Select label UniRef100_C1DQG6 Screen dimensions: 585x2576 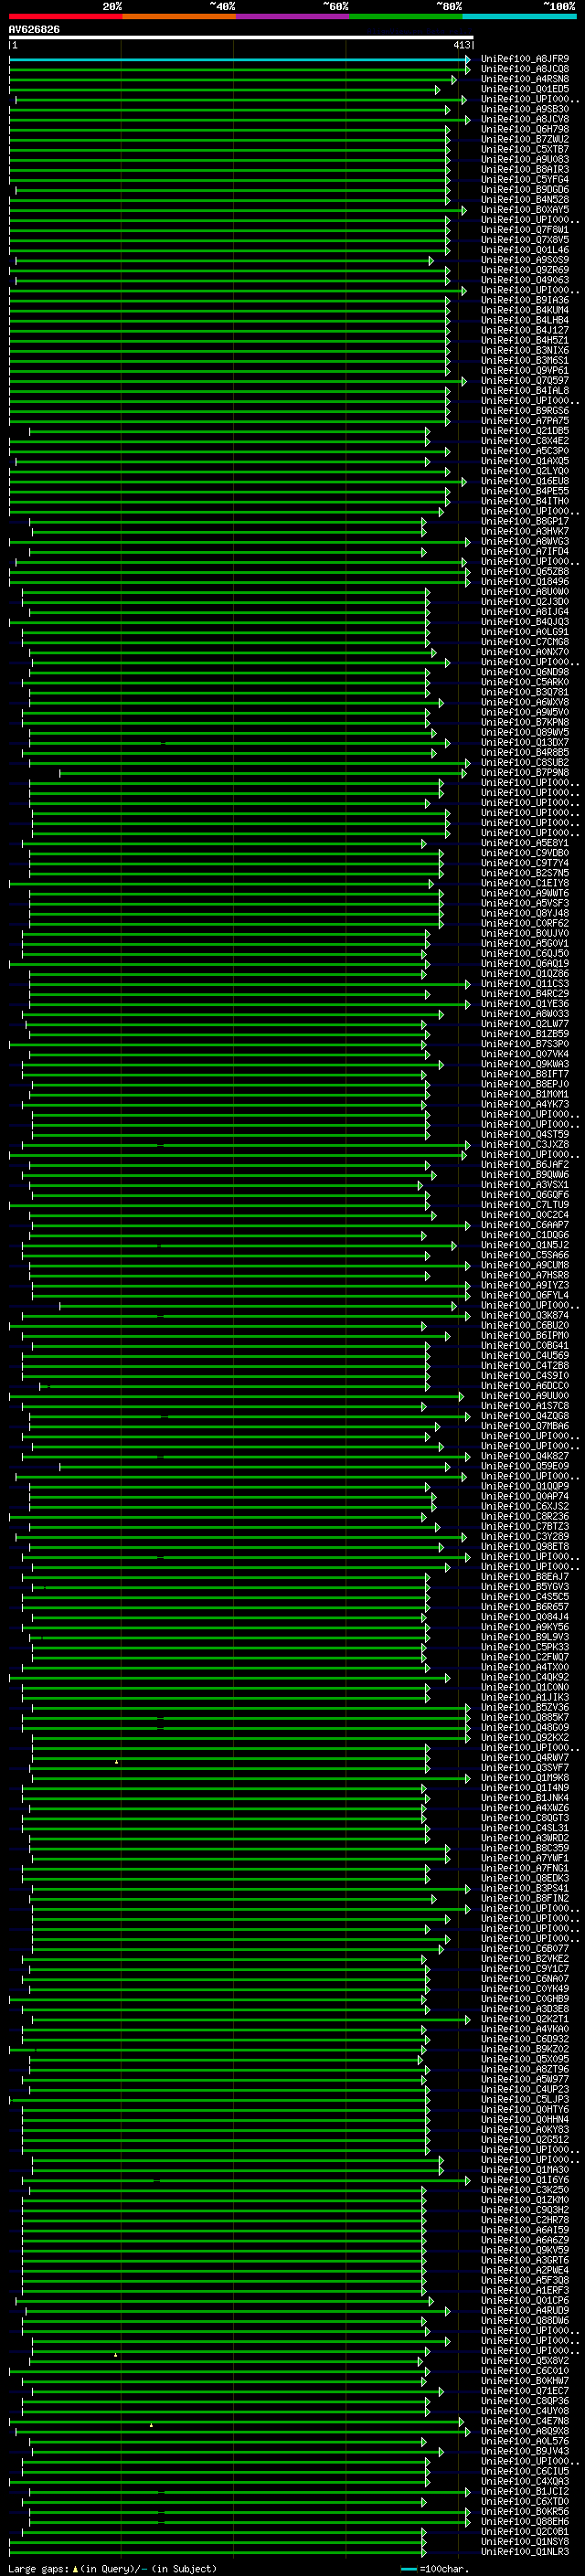coord(525,1234)
